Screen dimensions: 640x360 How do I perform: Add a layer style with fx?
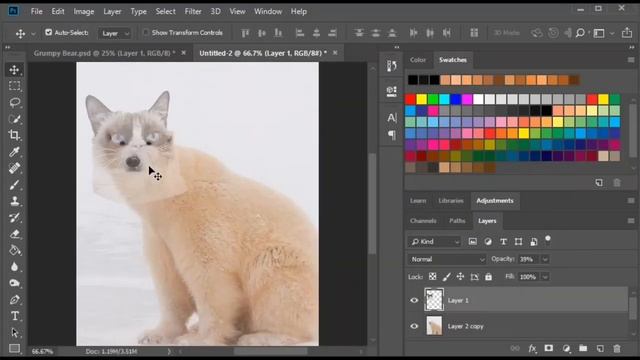pyautogui.click(x=532, y=348)
